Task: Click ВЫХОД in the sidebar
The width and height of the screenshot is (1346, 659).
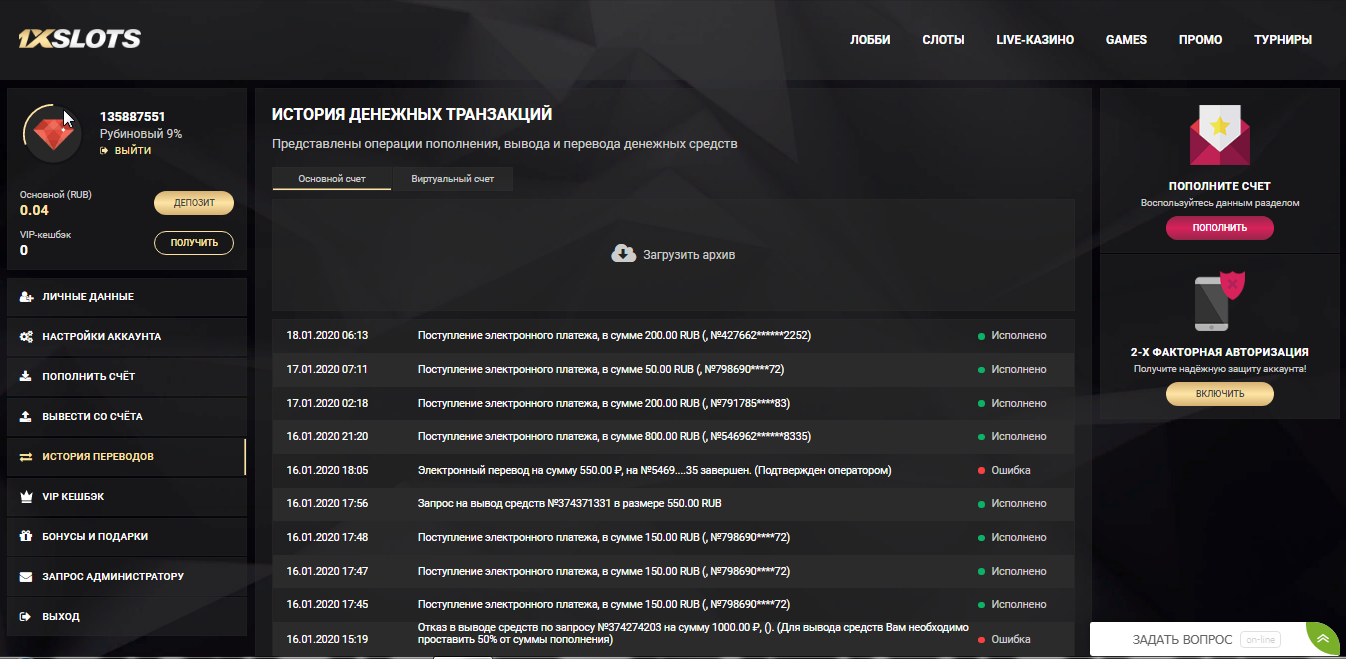Action: click(x=126, y=617)
